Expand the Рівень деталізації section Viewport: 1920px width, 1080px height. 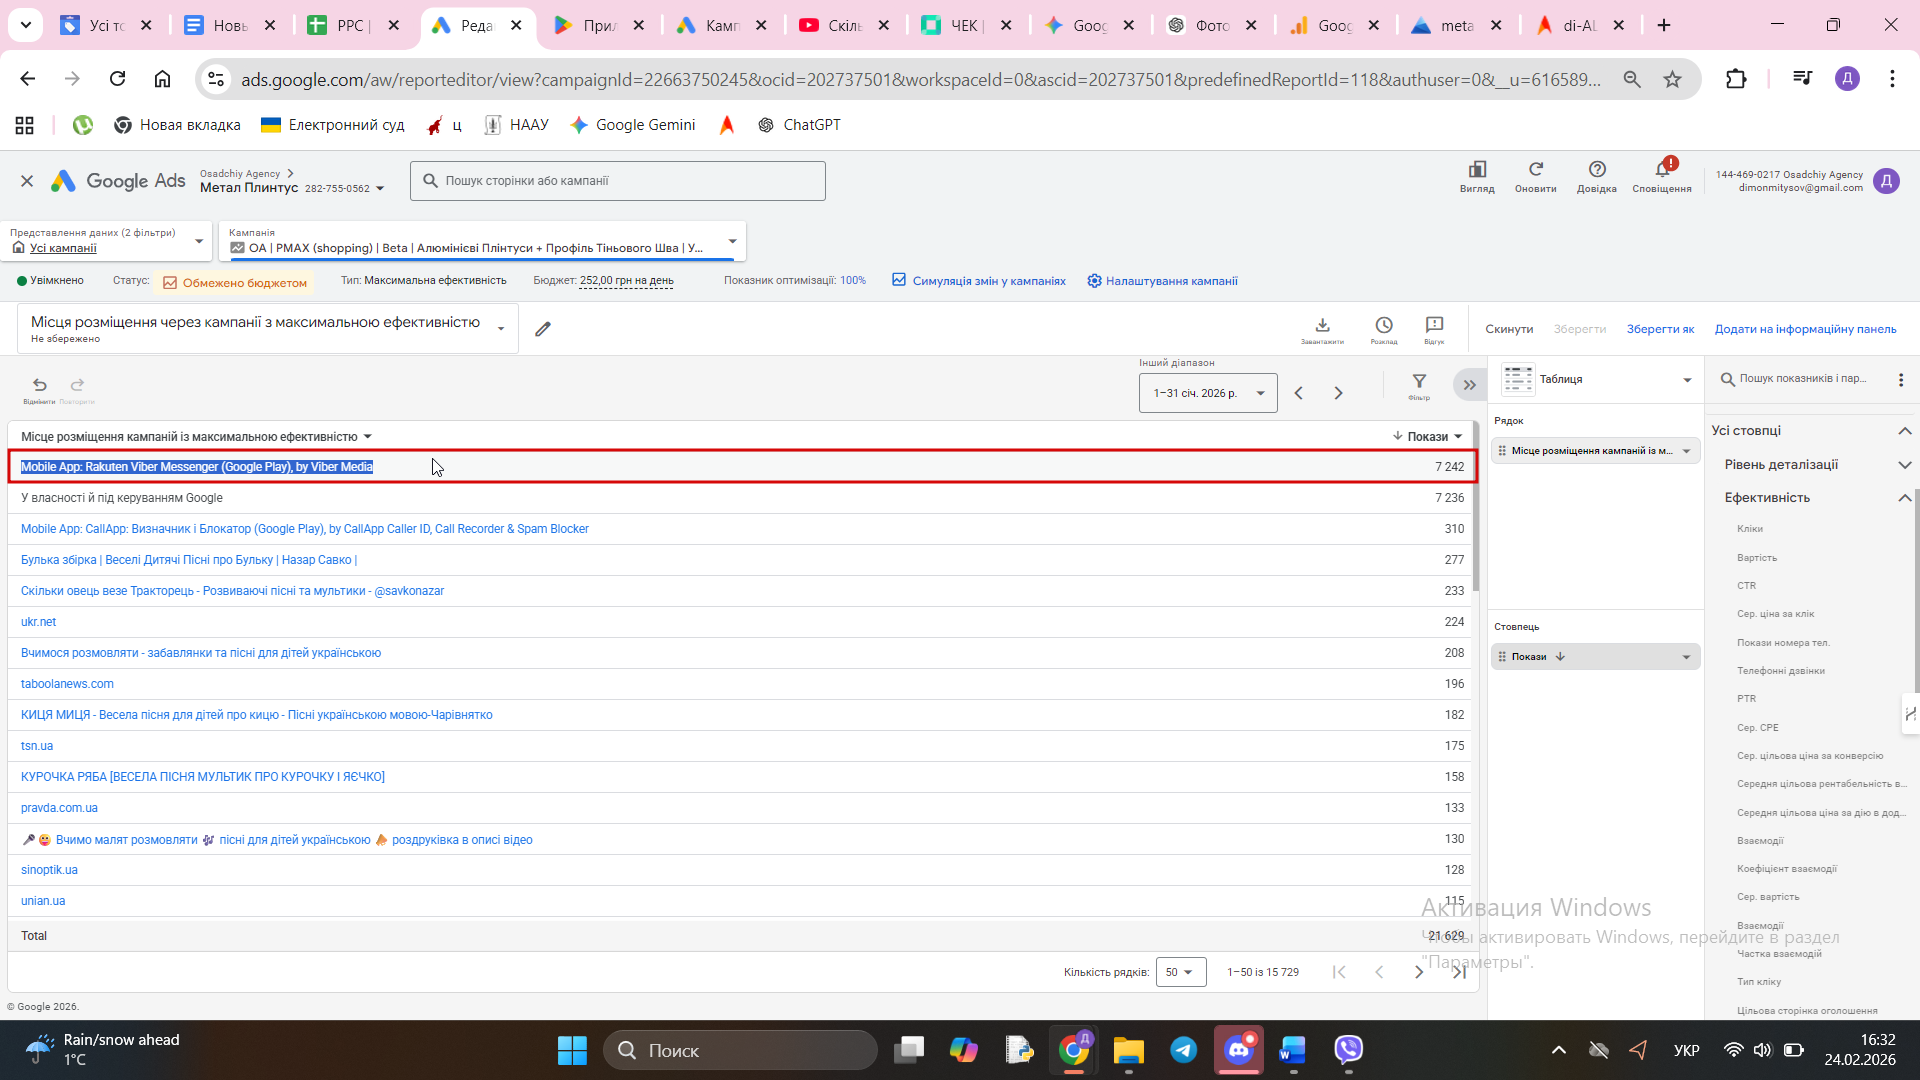1904,465
